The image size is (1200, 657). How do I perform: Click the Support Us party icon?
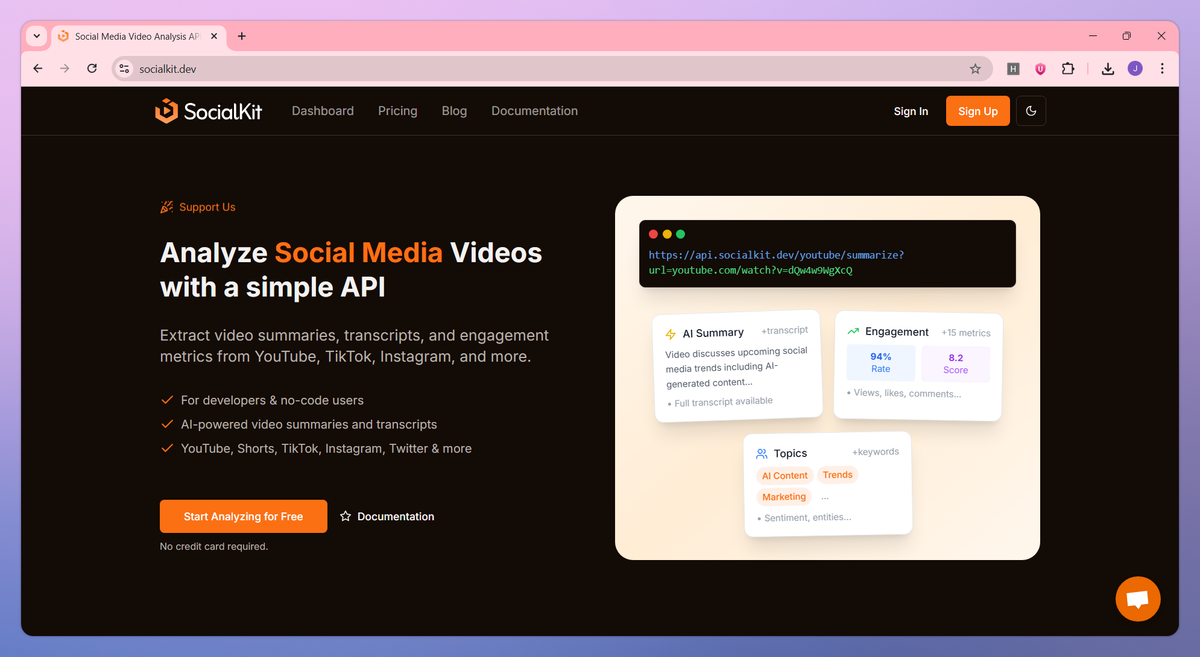click(167, 207)
